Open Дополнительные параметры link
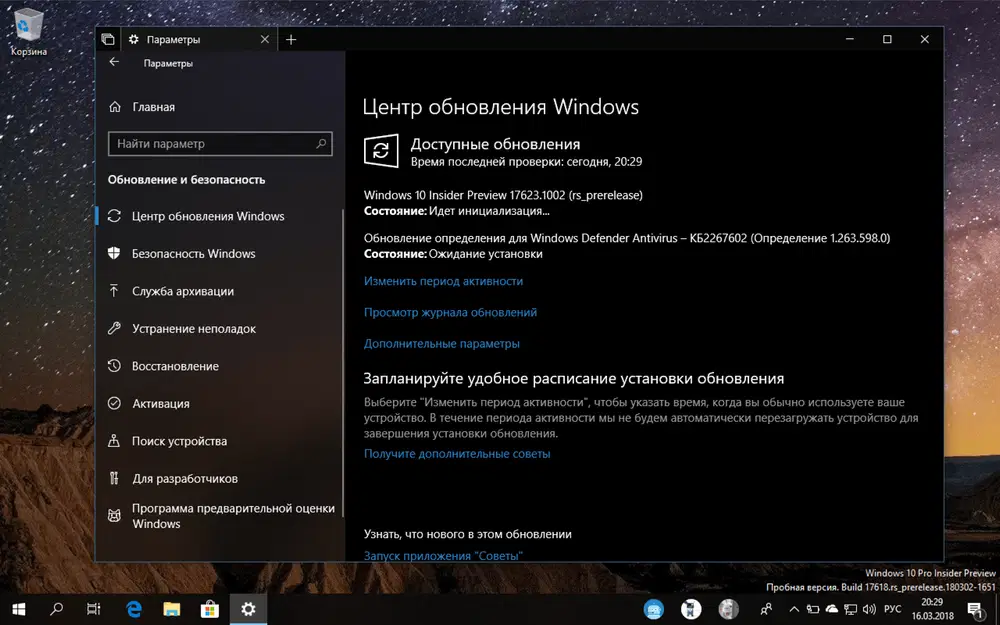 click(441, 344)
